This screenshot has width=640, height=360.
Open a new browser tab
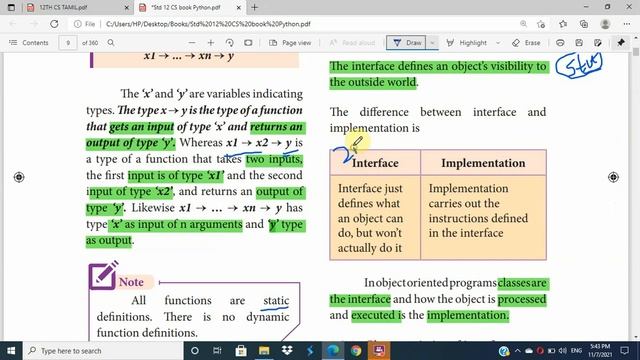254,7
